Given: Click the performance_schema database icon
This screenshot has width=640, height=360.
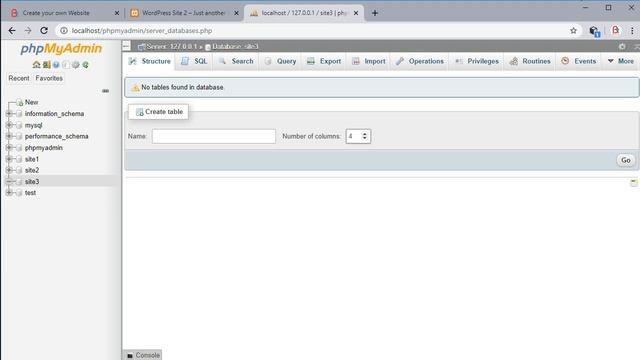Looking at the screenshot, I should click(x=19, y=136).
